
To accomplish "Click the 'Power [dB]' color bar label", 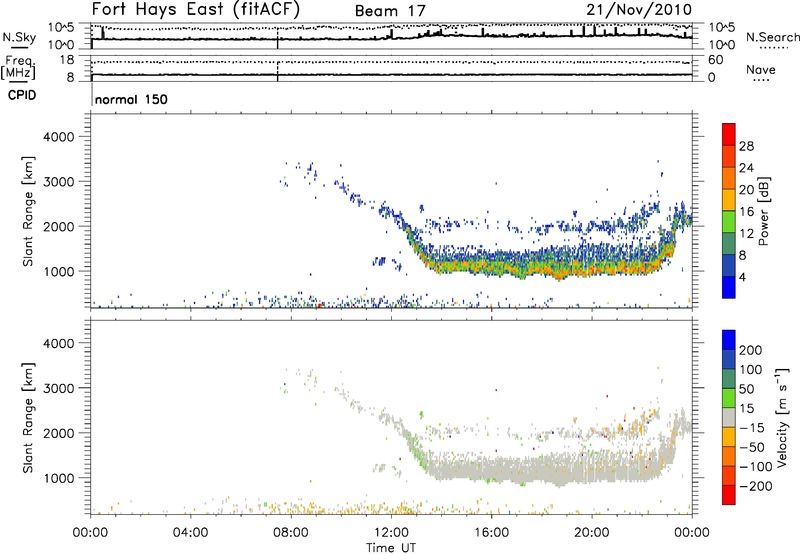I will (763, 211).
